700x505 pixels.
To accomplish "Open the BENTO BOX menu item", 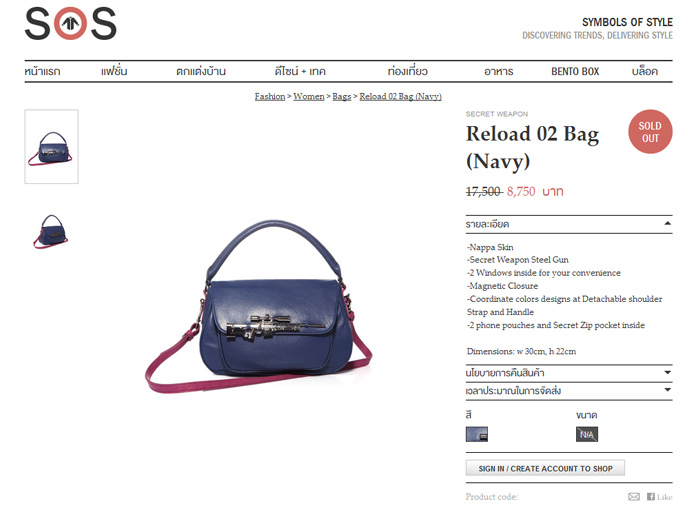I will [x=575, y=71].
